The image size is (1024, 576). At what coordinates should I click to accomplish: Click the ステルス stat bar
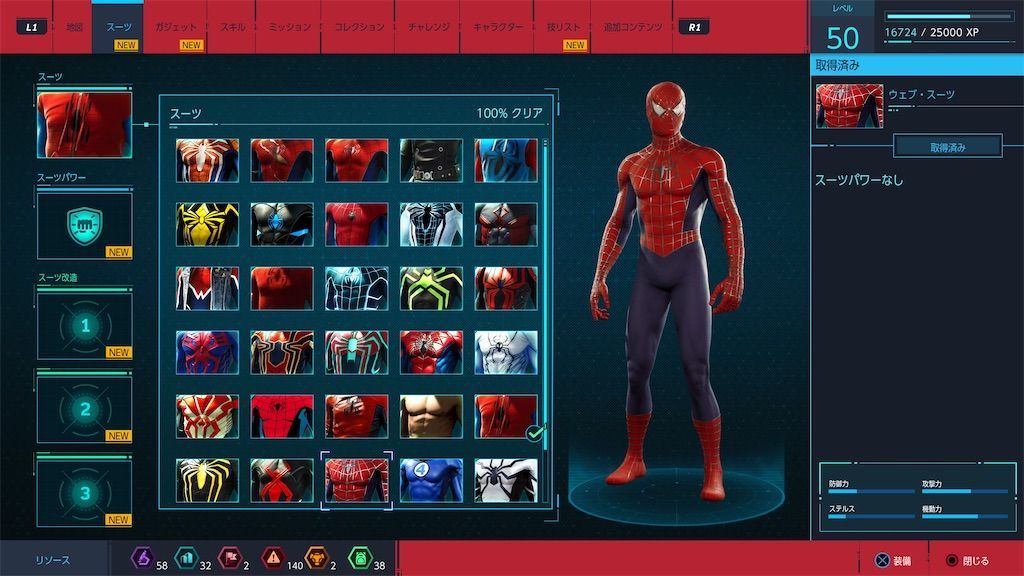[x=871, y=516]
